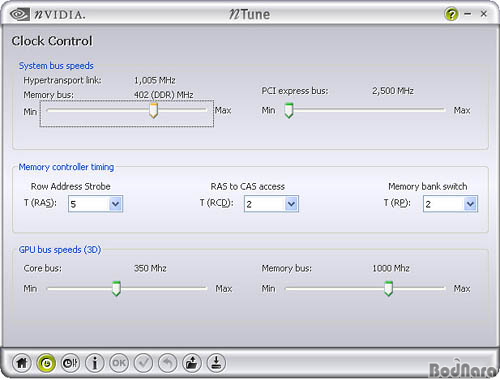The width and height of the screenshot is (500, 380).
Task: Click the nTune title text
Action: [x=249, y=14]
